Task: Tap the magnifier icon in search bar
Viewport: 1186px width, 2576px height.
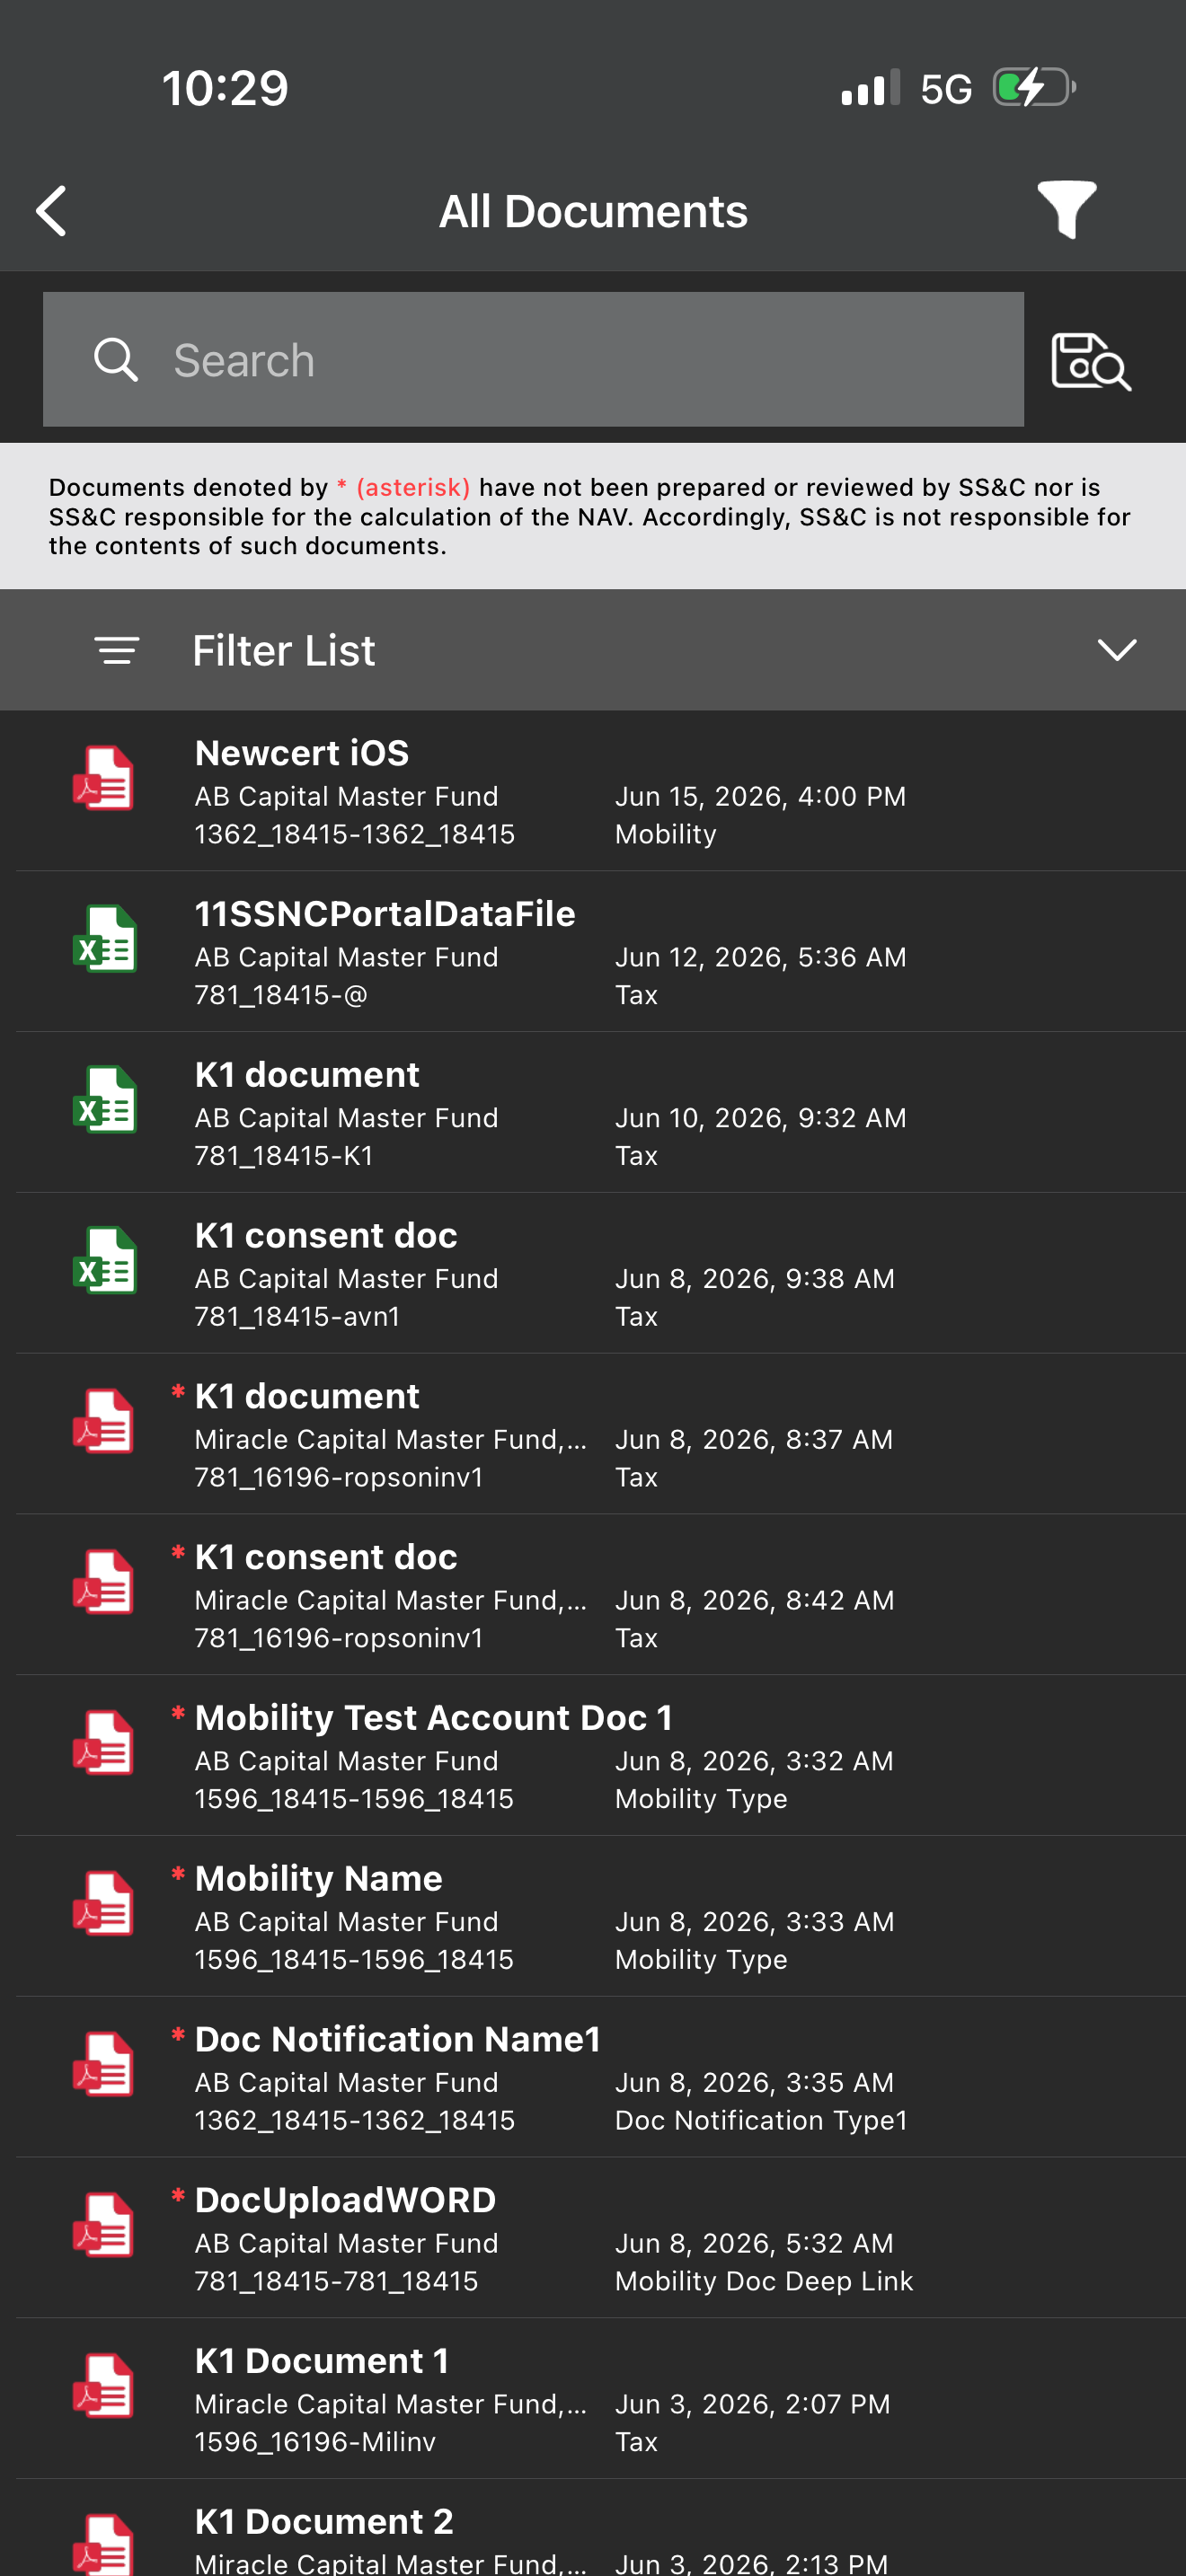Action: click(x=116, y=360)
